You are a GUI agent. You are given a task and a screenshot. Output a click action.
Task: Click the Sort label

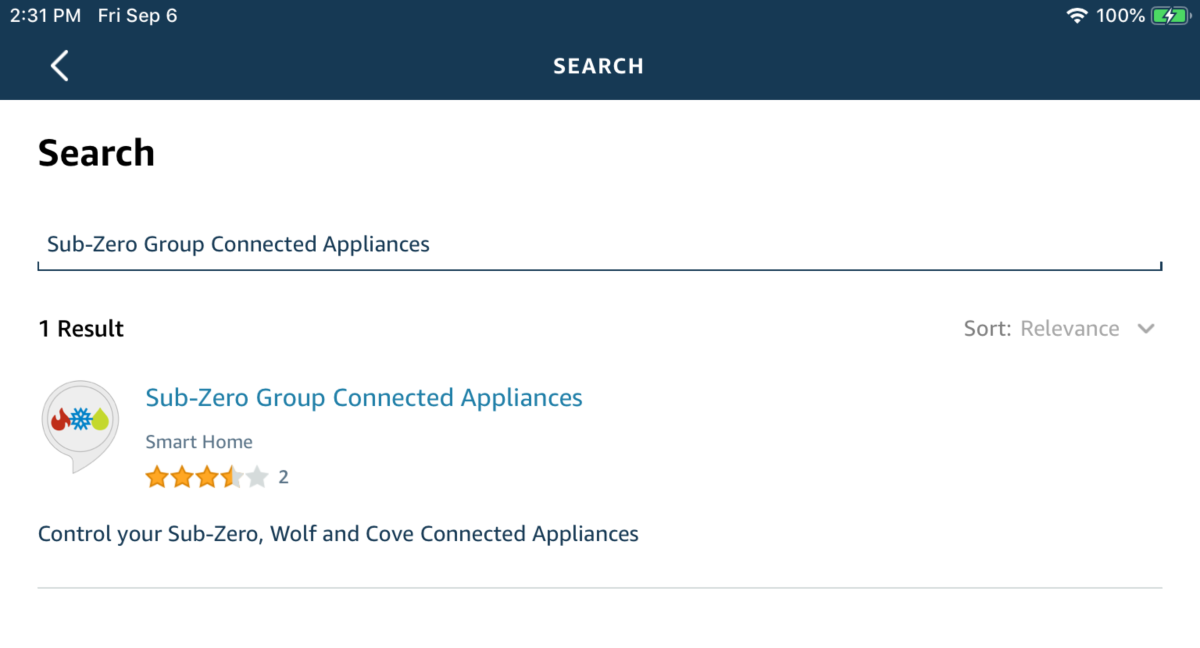tap(987, 329)
